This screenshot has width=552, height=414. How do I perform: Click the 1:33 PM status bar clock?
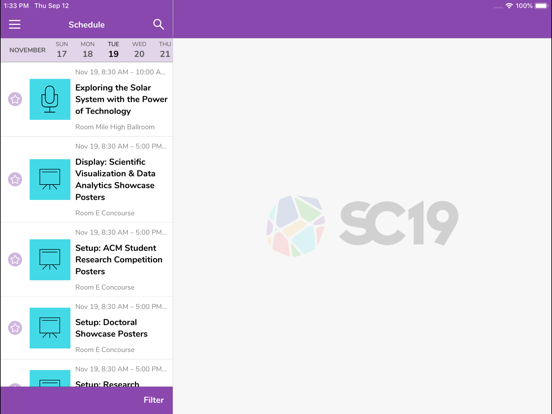[x=16, y=6]
